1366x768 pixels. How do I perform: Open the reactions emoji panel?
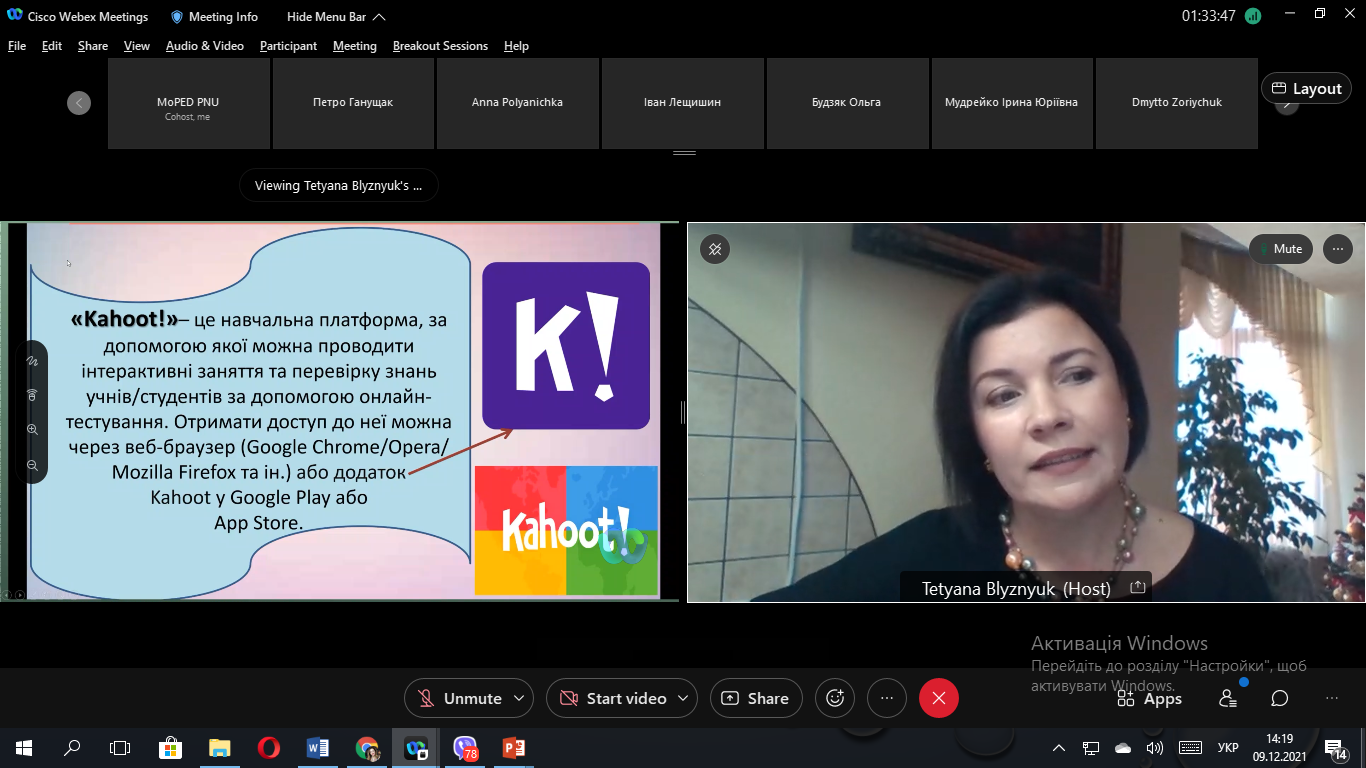point(836,698)
